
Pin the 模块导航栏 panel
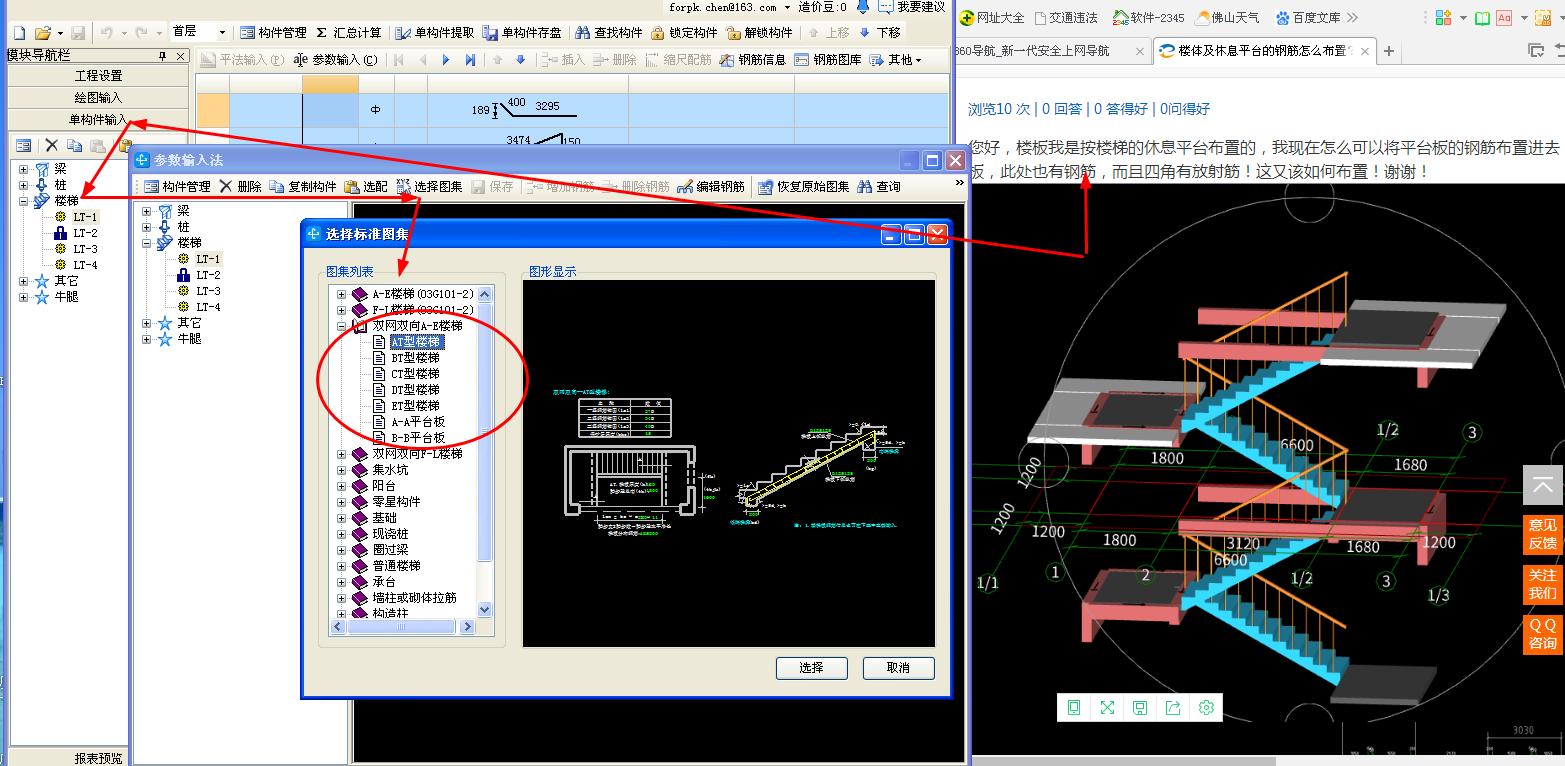click(x=163, y=57)
